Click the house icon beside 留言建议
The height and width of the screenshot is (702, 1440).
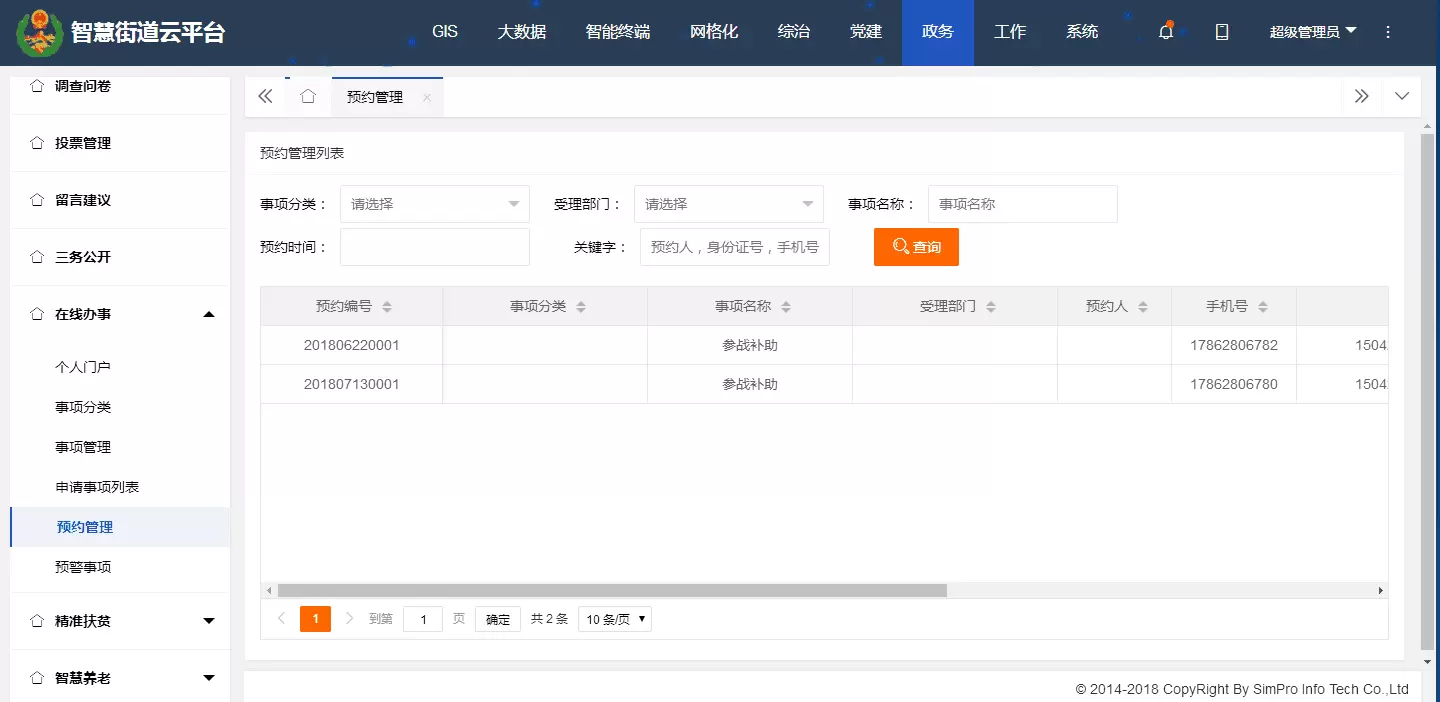click(38, 200)
